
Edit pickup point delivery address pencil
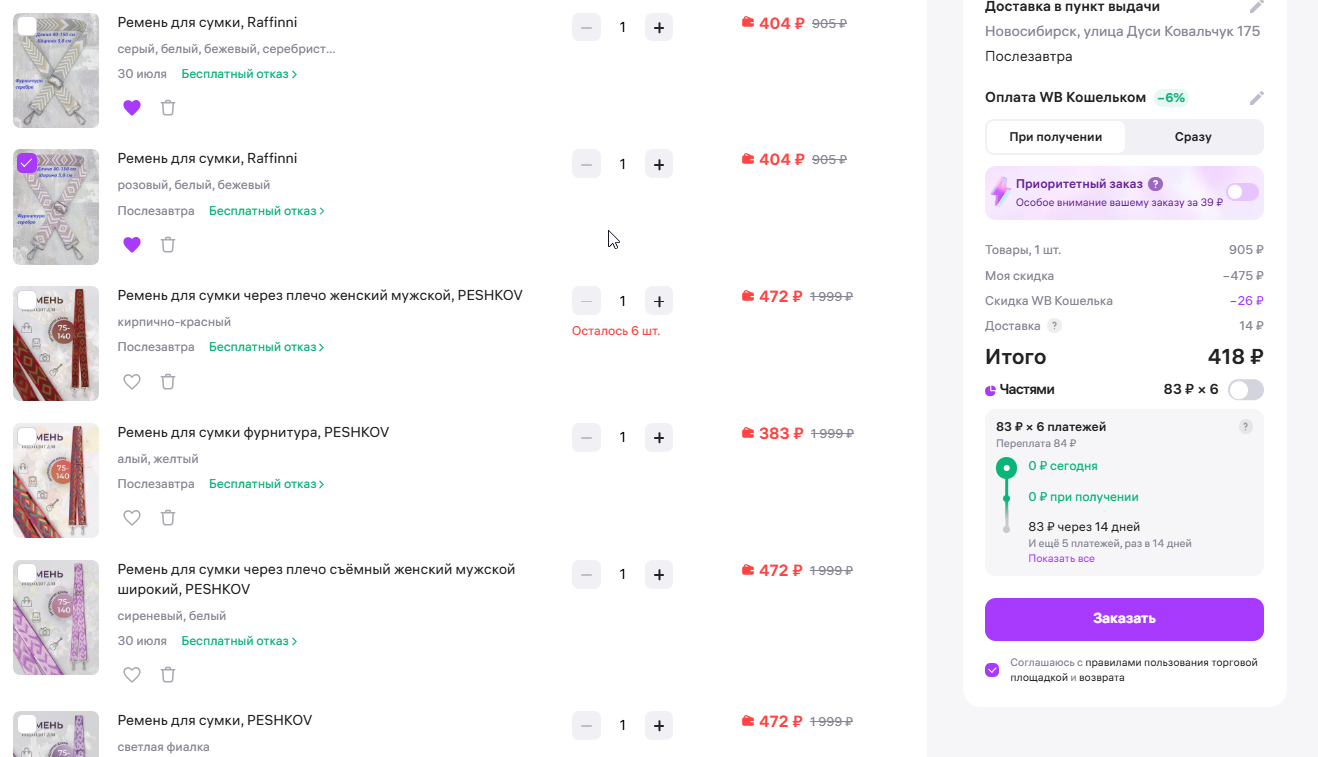(1257, 6)
